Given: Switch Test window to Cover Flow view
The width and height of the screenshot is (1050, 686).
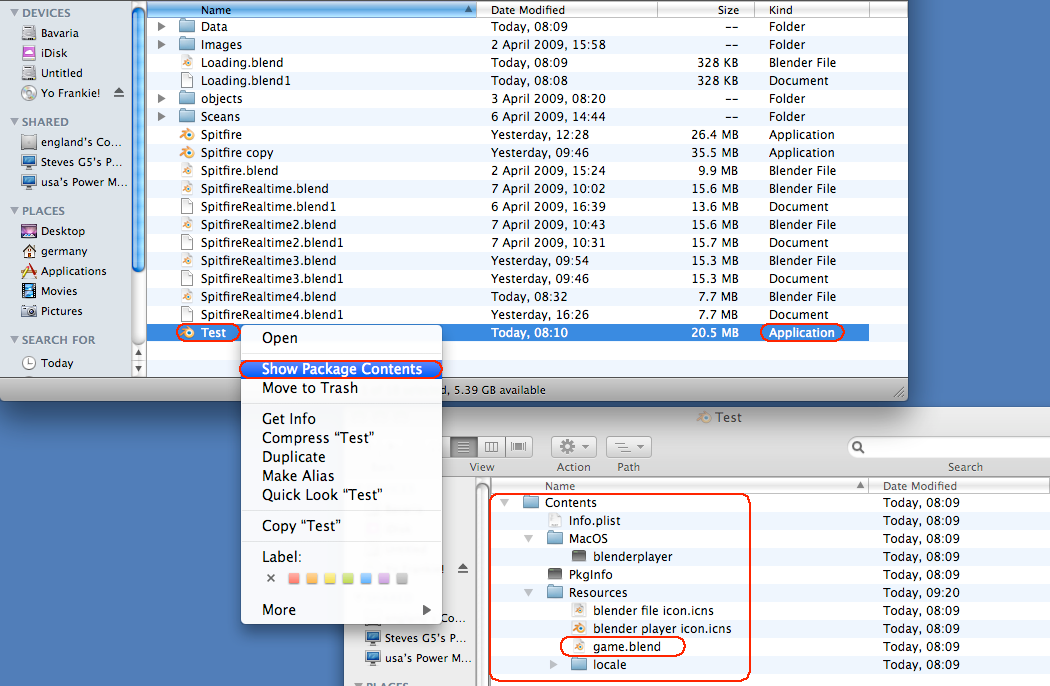Looking at the screenshot, I should click(518, 447).
